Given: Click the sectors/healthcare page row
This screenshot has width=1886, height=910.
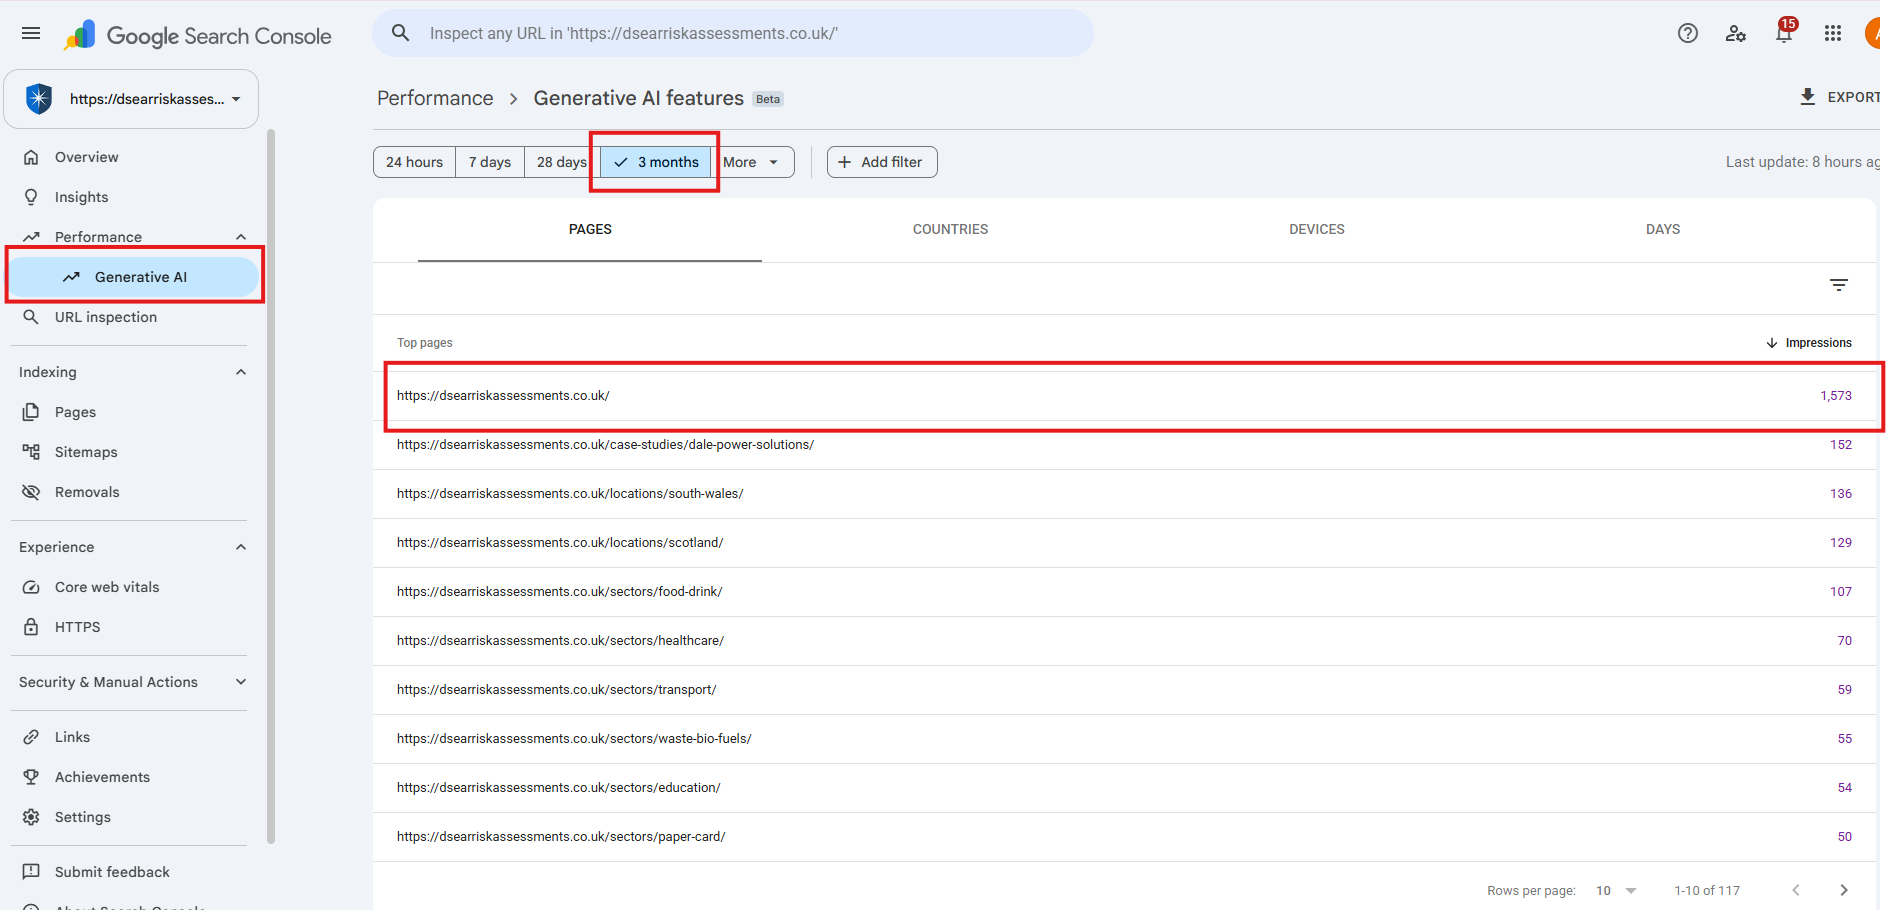Looking at the screenshot, I should (x=1124, y=641).
